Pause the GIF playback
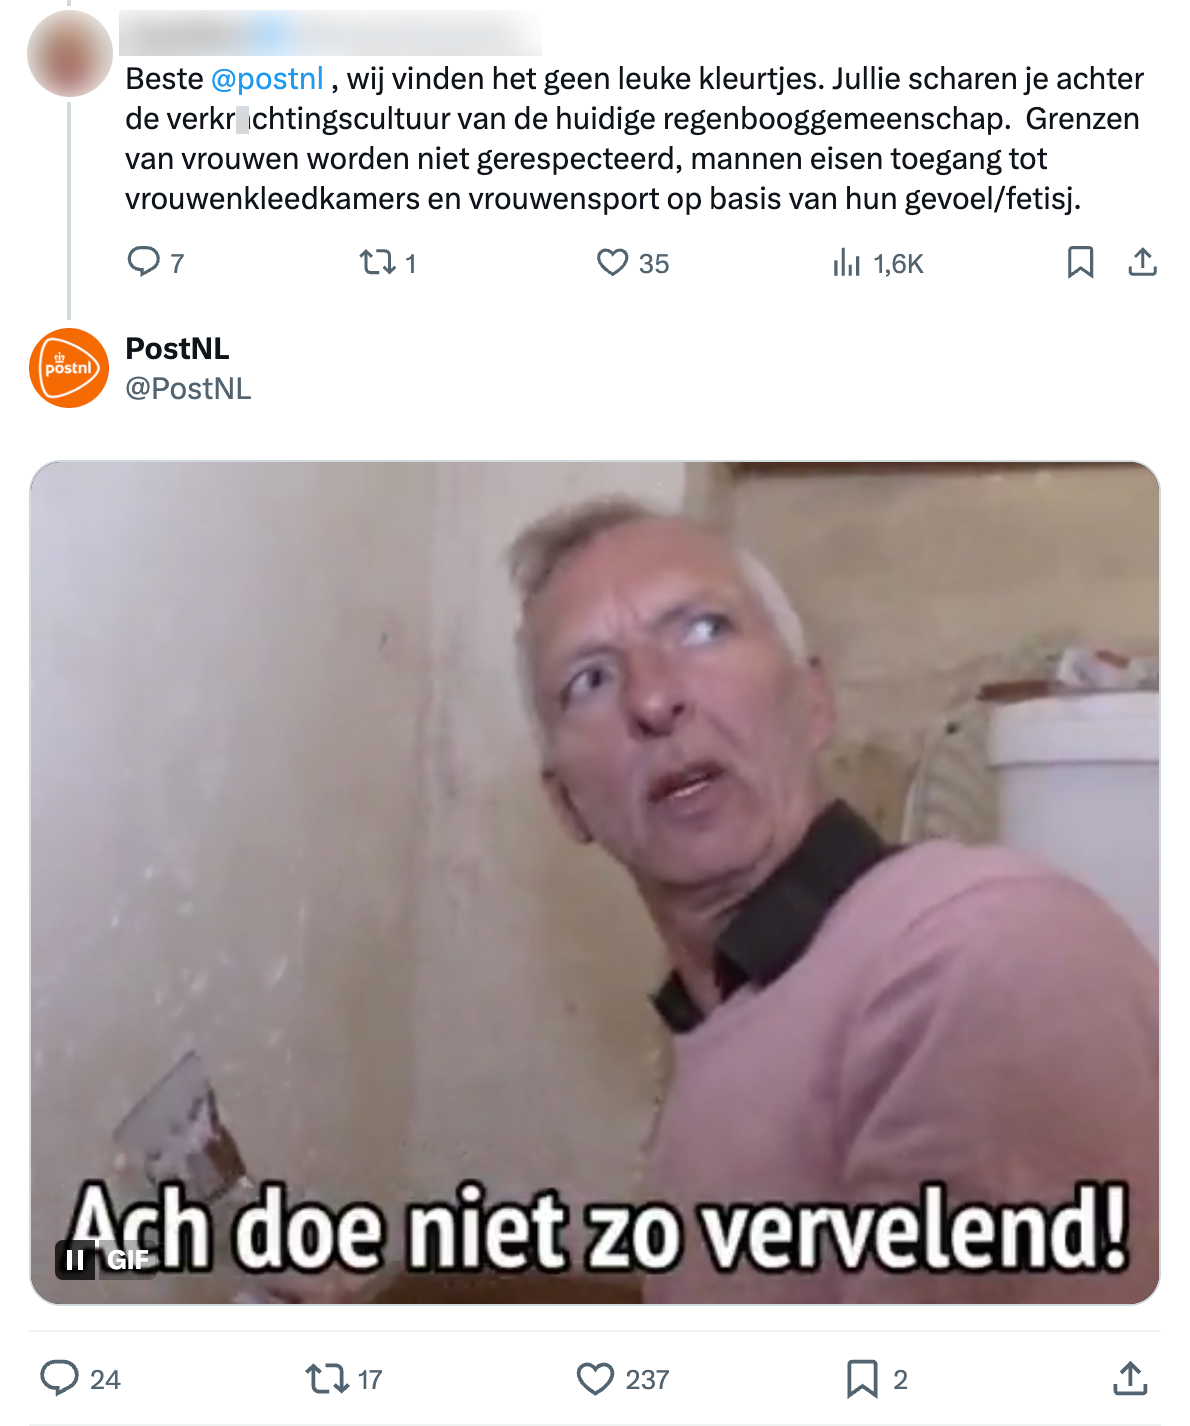The width and height of the screenshot is (1190, 1426). (x=75, y=1260)
